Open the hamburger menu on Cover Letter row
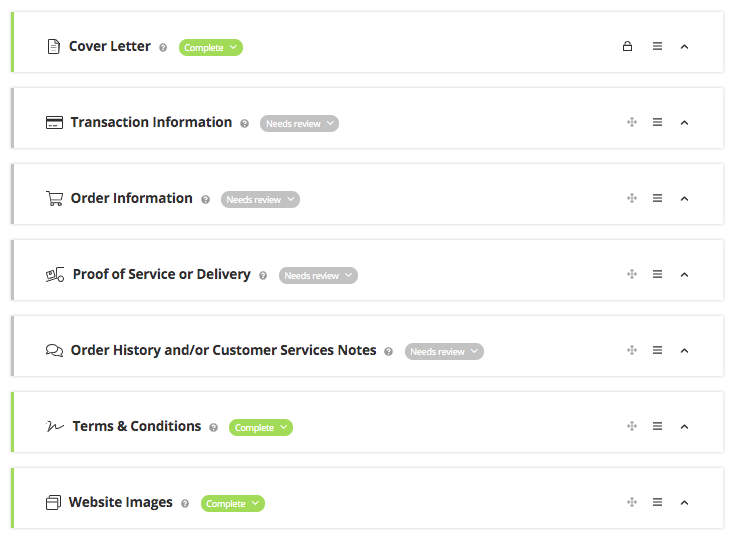The width and height of the screenshot is (738, 539). coord(657,46)
